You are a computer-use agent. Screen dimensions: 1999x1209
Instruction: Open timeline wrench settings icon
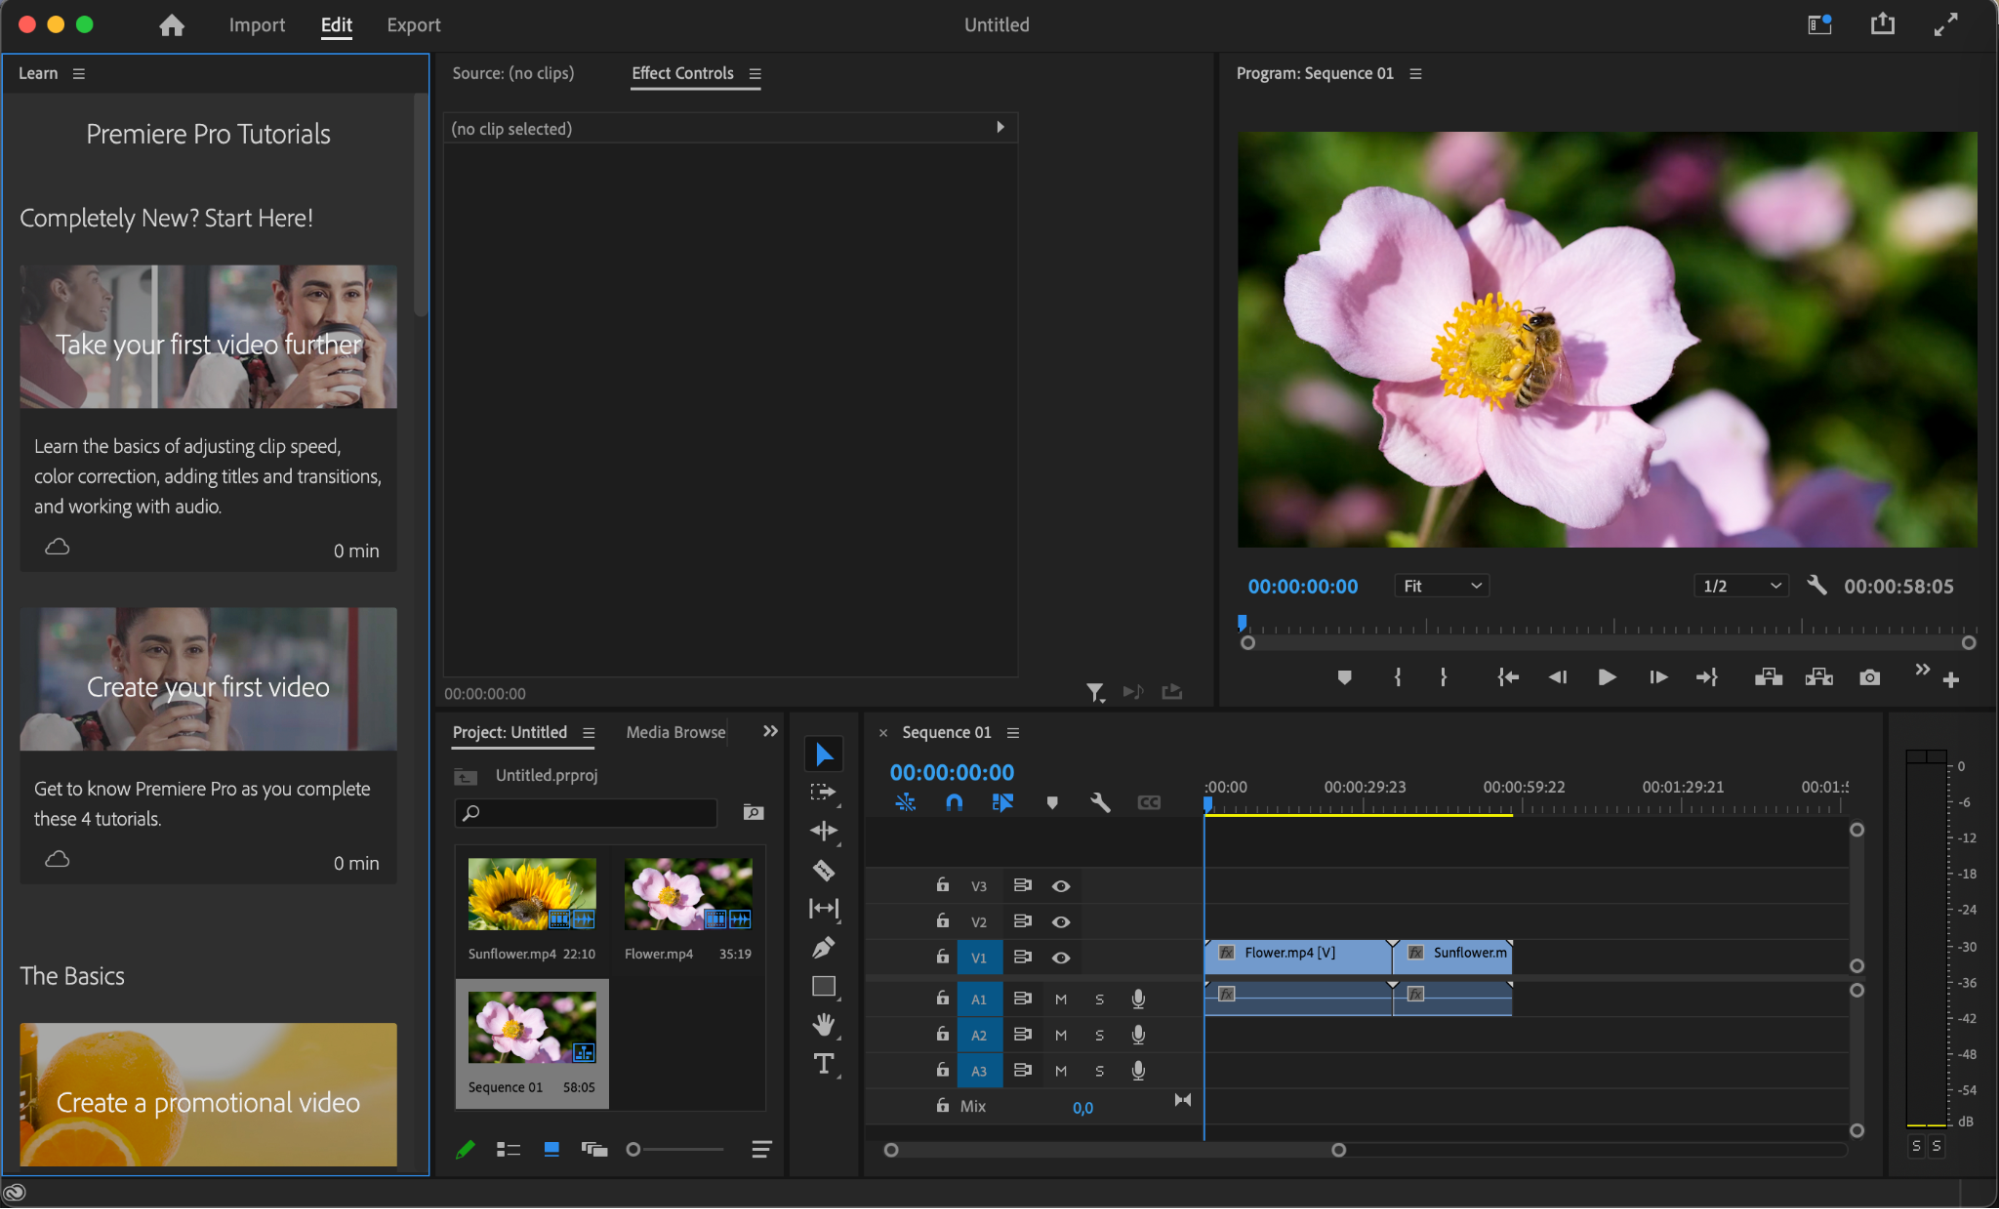1100,803
